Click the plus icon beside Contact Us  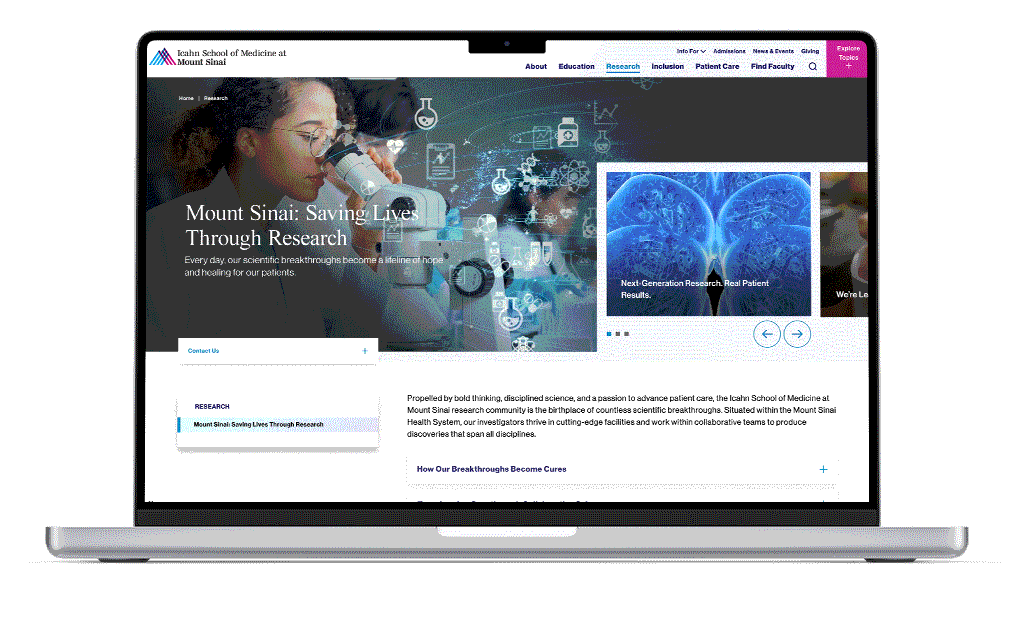pyautogui.click(x=365, y=351)
